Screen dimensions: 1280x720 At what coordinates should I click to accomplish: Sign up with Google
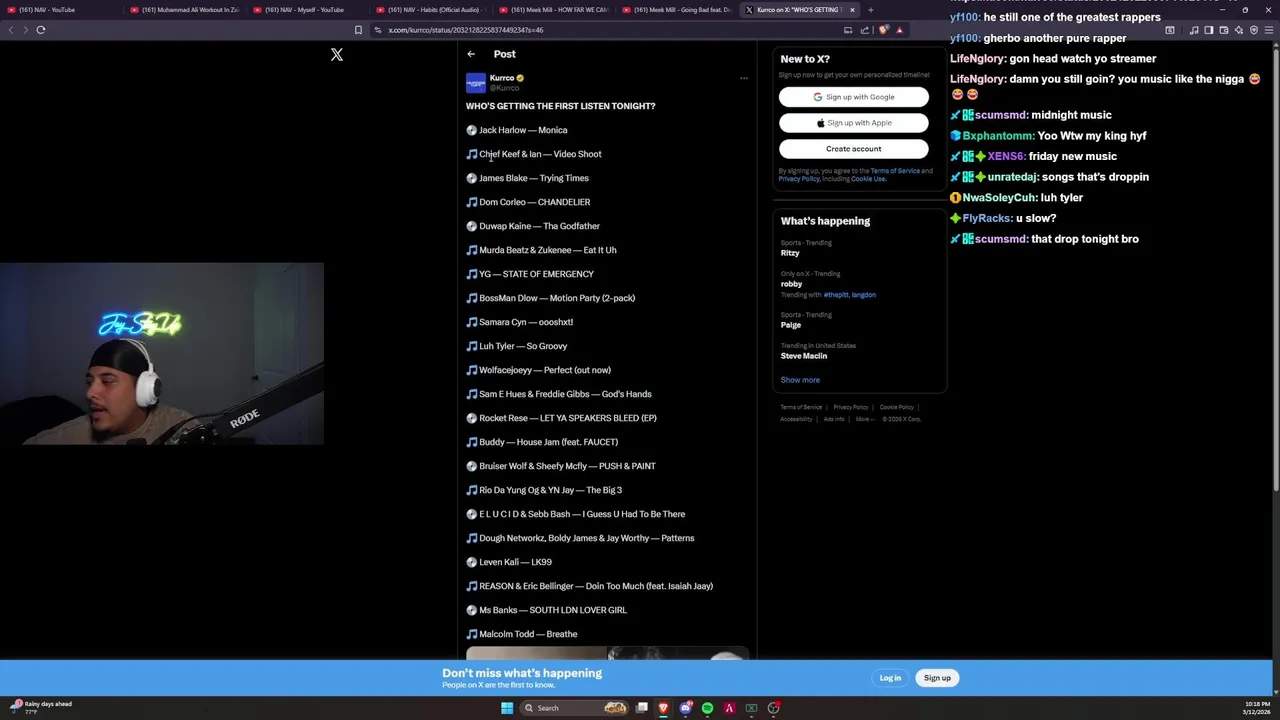pyautogui.click(x=854, y=97)
